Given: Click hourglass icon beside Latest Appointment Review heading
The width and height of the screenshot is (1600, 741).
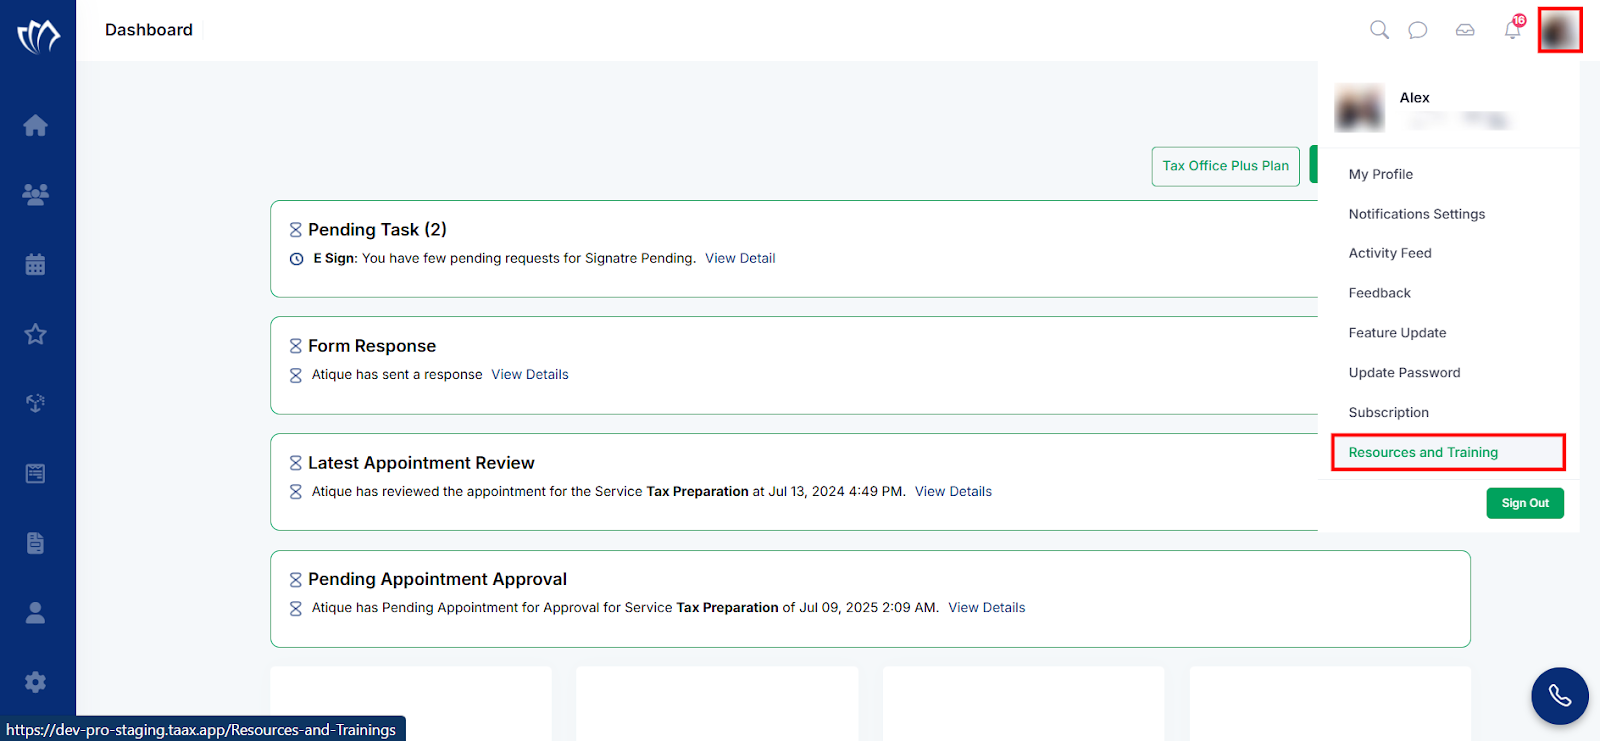Looking at the screenshot, I should pyautogui.click(x=296, y=463).
